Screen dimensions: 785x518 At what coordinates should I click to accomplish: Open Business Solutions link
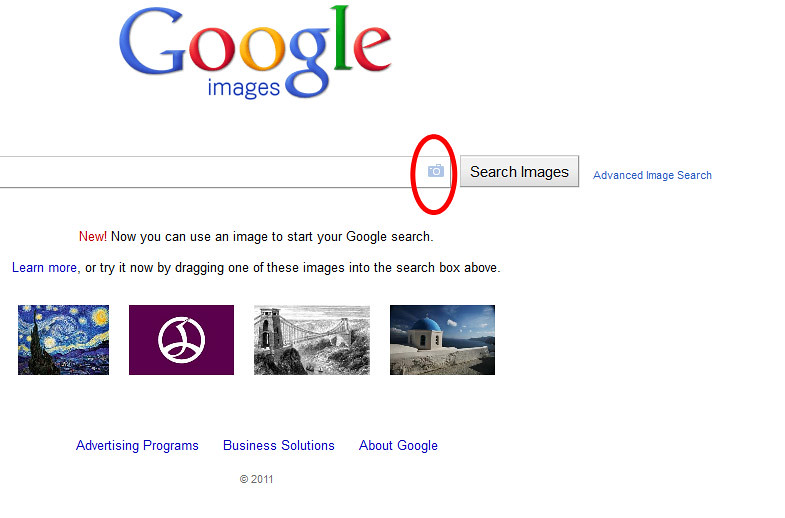278,445
